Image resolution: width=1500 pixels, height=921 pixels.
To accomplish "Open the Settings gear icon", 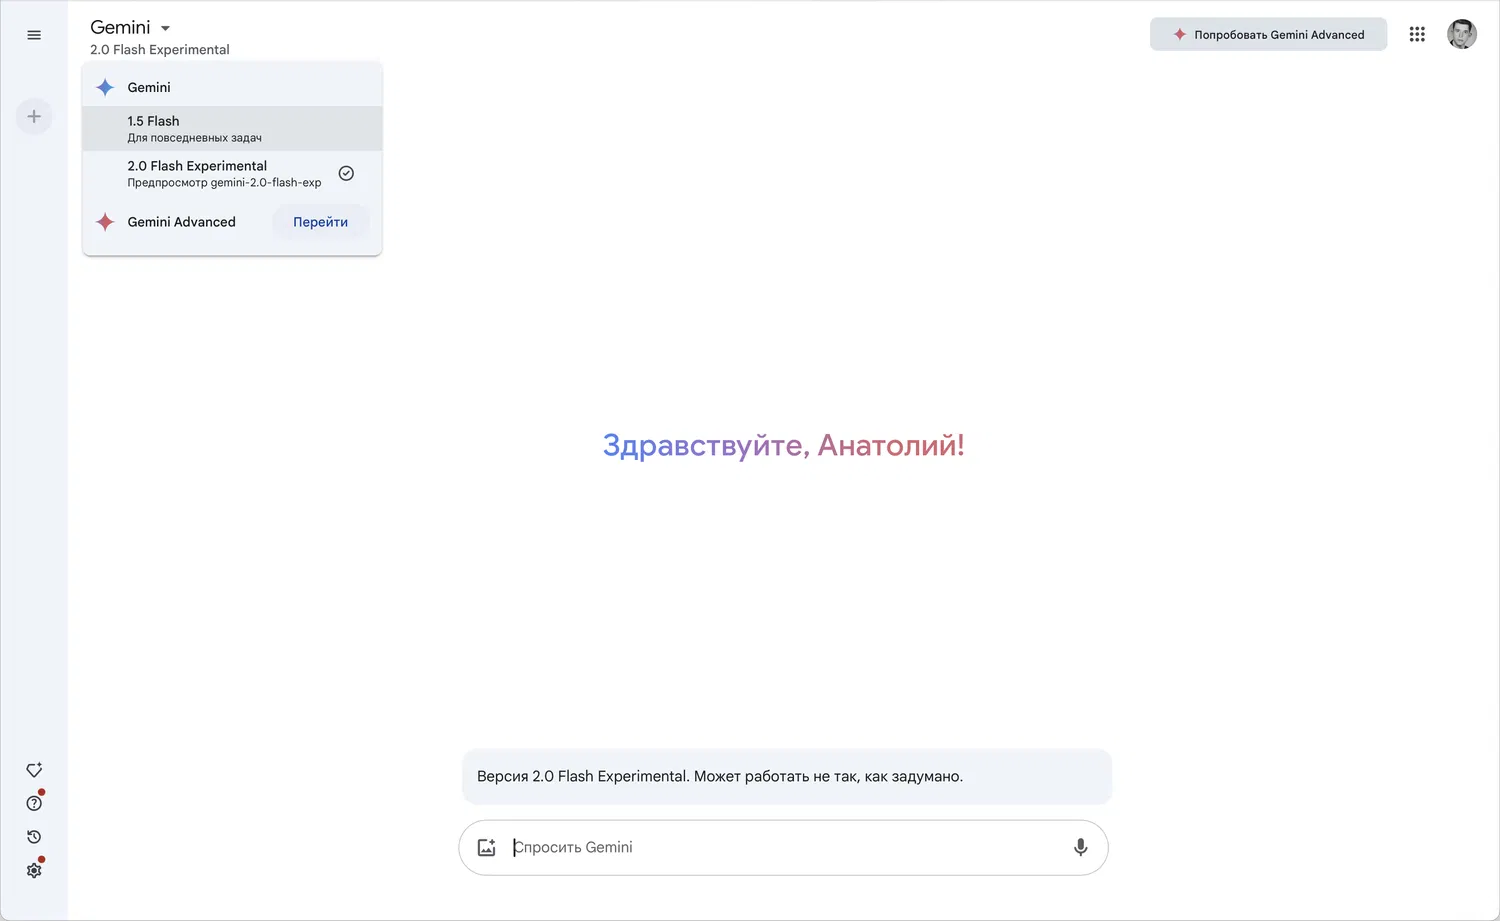I will [34, 870].
